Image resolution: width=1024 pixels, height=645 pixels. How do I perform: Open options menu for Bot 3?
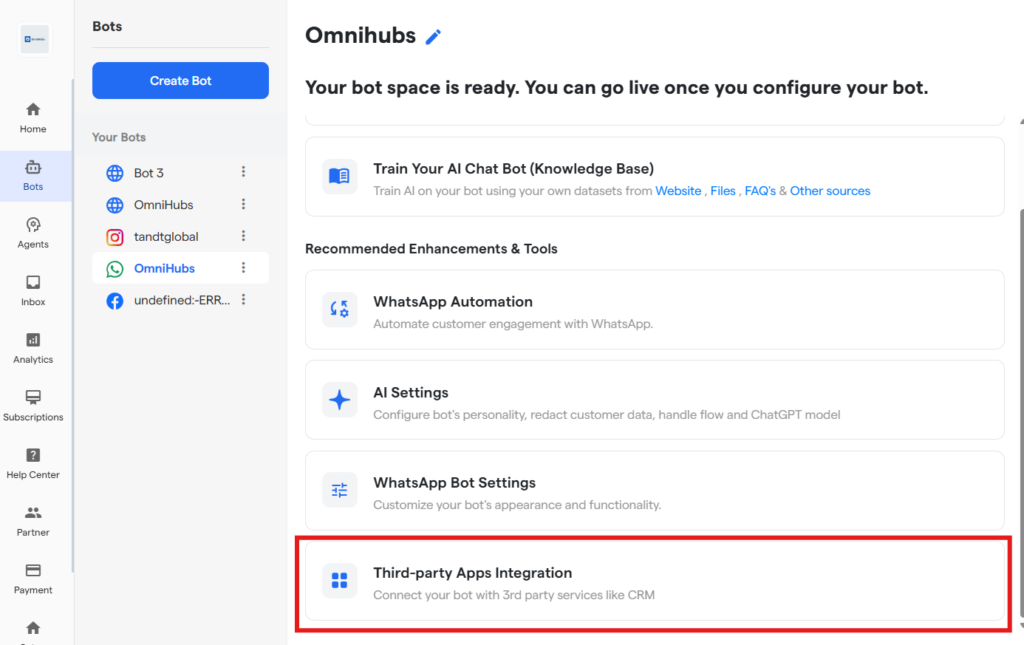(x=243, y=172)
